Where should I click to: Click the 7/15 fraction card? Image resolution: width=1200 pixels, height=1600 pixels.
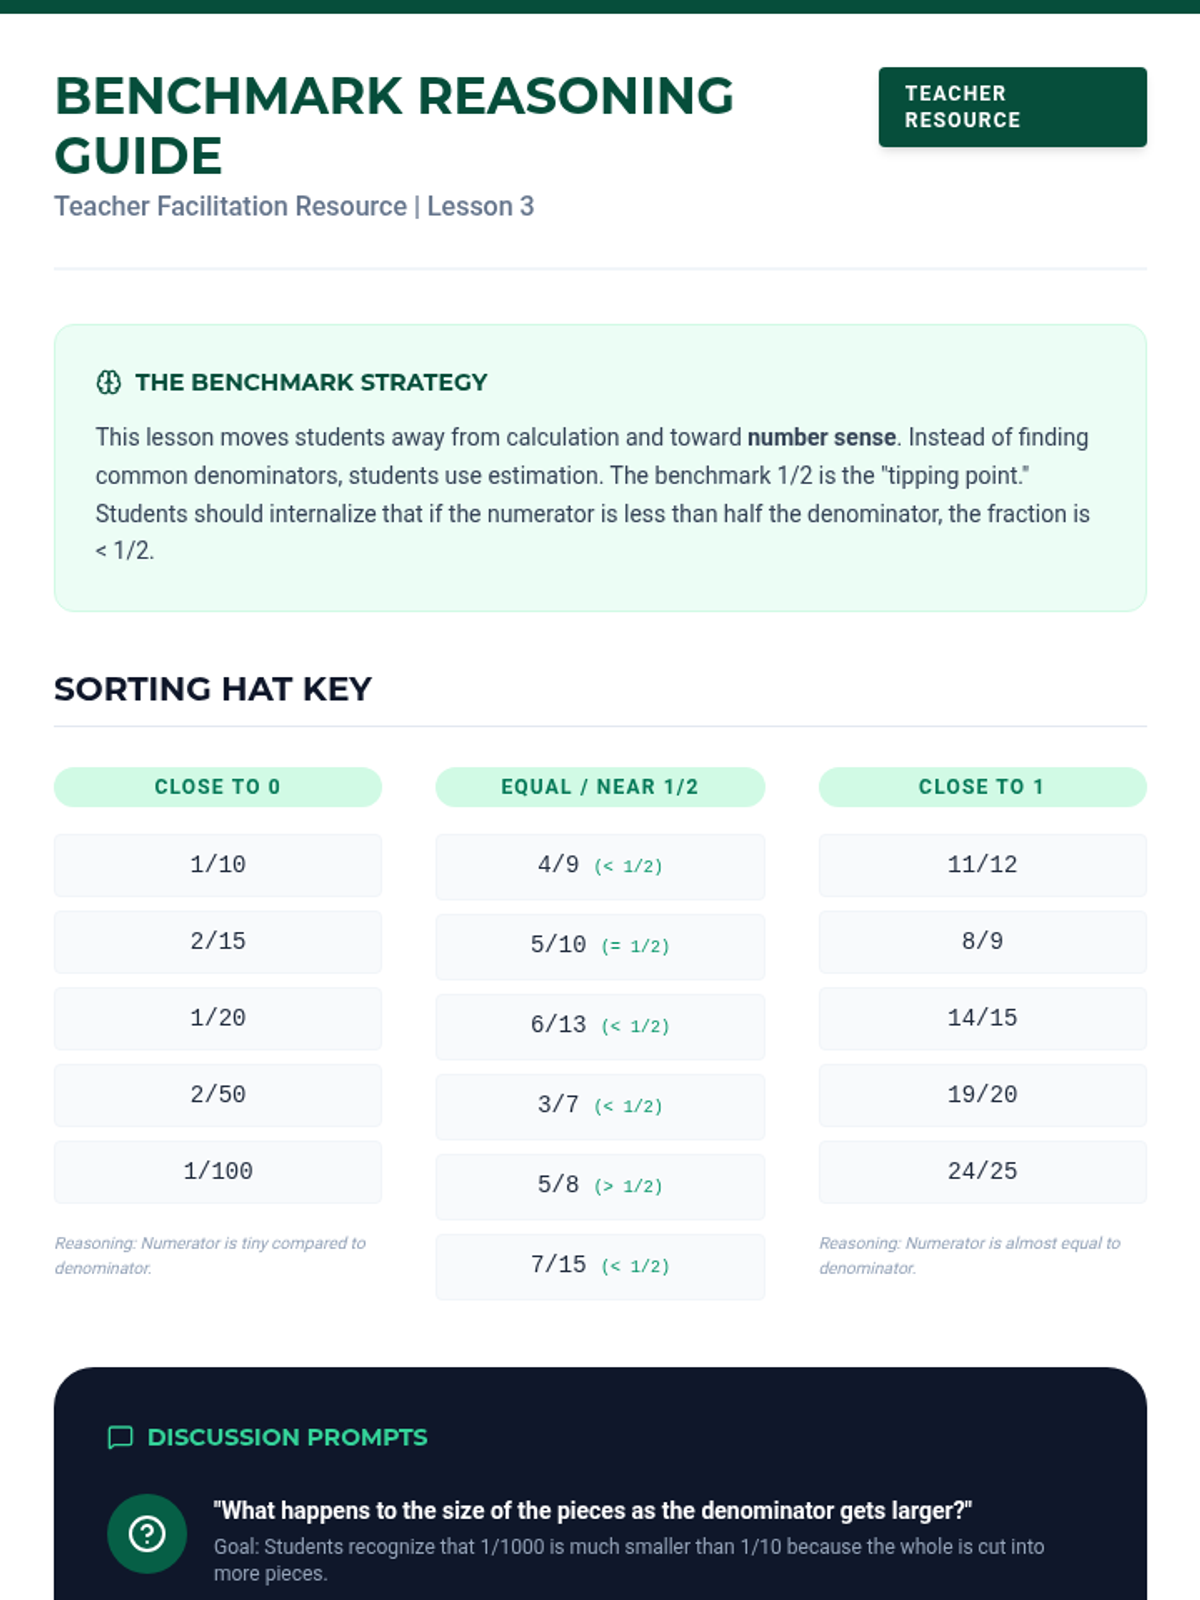click(599, 1266)
